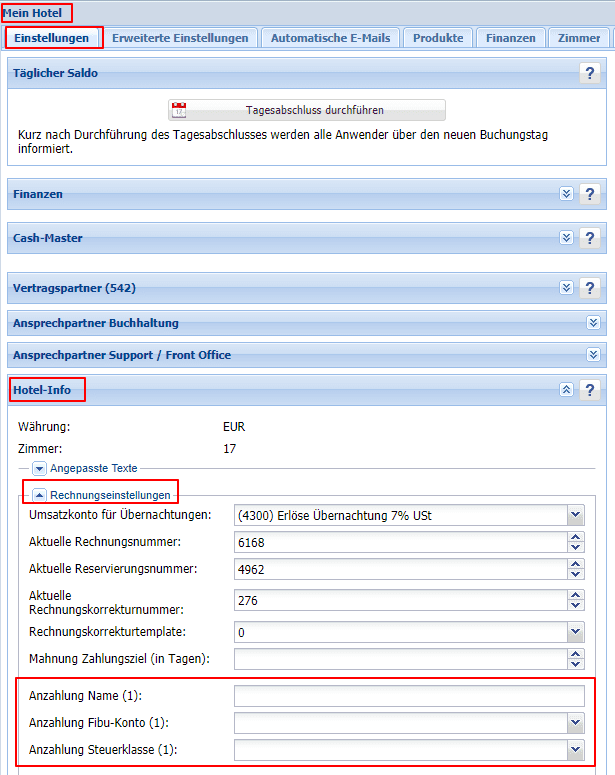Viewport: 615px width, 775px height.
Task: Collapse the Hotel-Info panel
Action: tap(567, 390)
